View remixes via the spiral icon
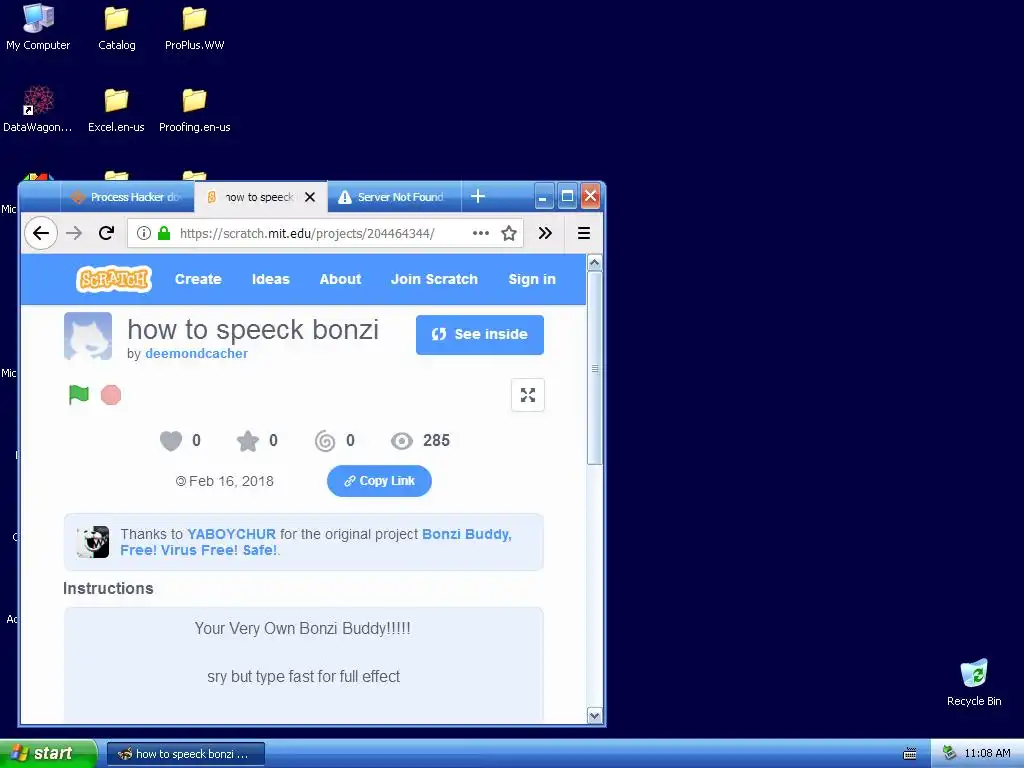The image size is (1024, 768). click(x=325, y=441)
